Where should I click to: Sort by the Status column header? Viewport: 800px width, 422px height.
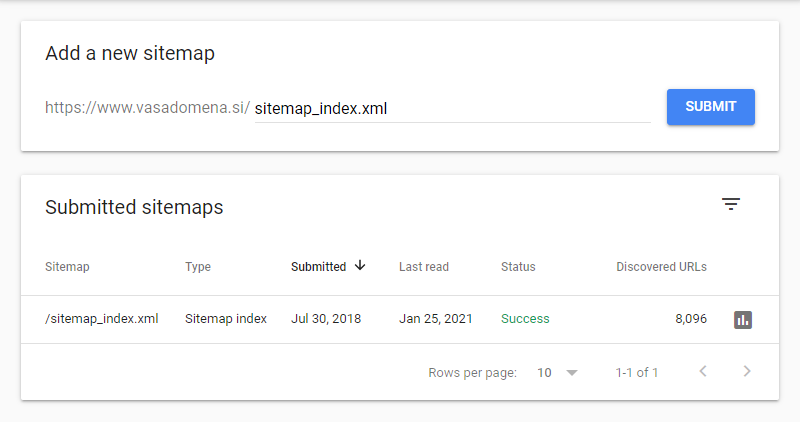[x=518, y=267]
